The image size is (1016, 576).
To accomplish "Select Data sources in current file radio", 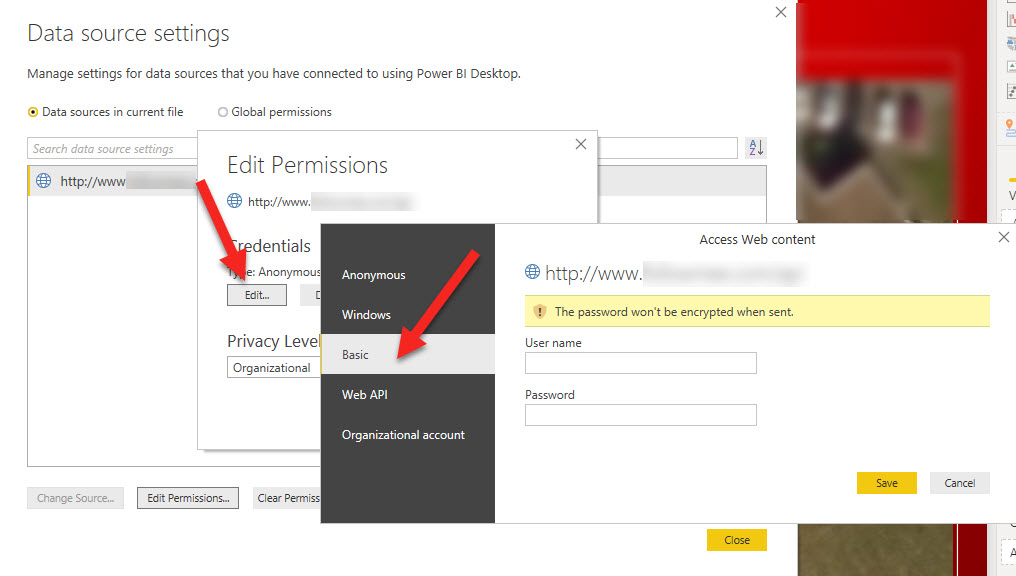I will 33,112.
